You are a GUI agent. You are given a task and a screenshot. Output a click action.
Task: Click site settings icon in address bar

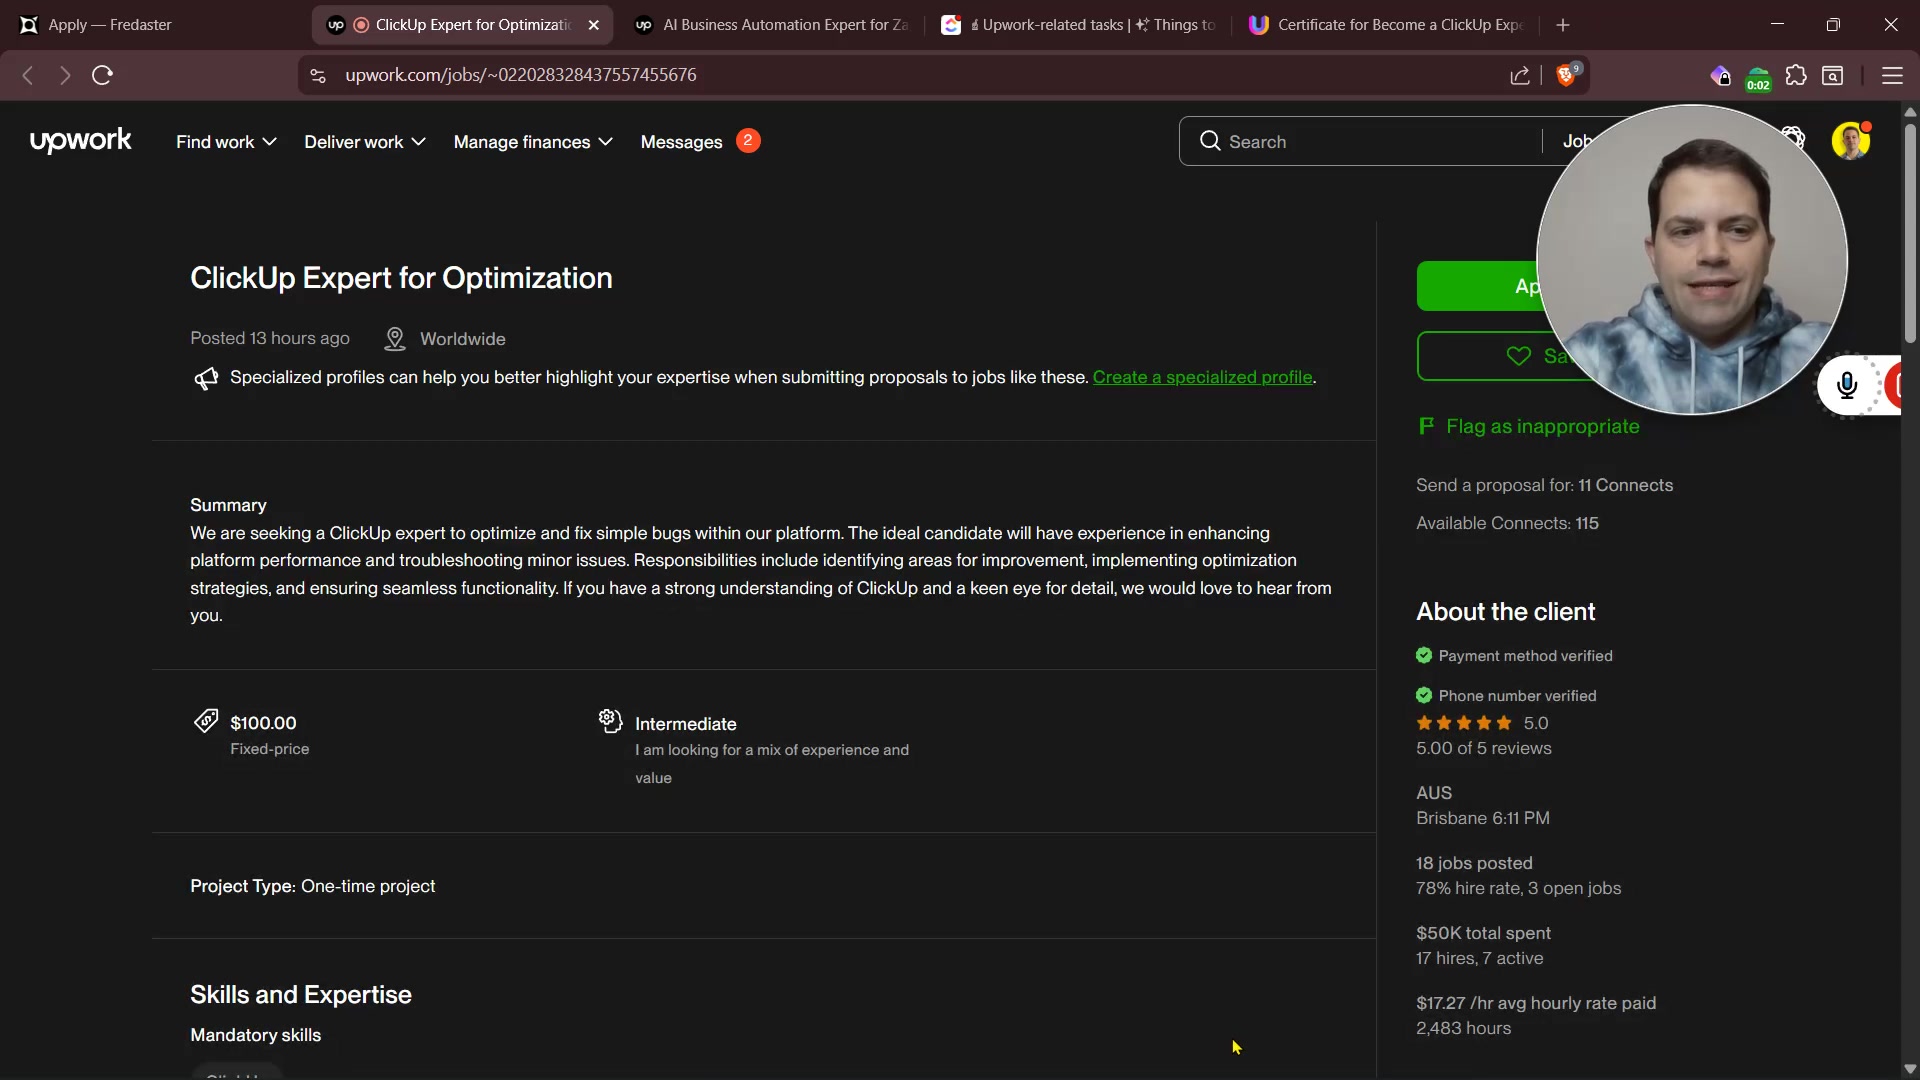point(318,75)
